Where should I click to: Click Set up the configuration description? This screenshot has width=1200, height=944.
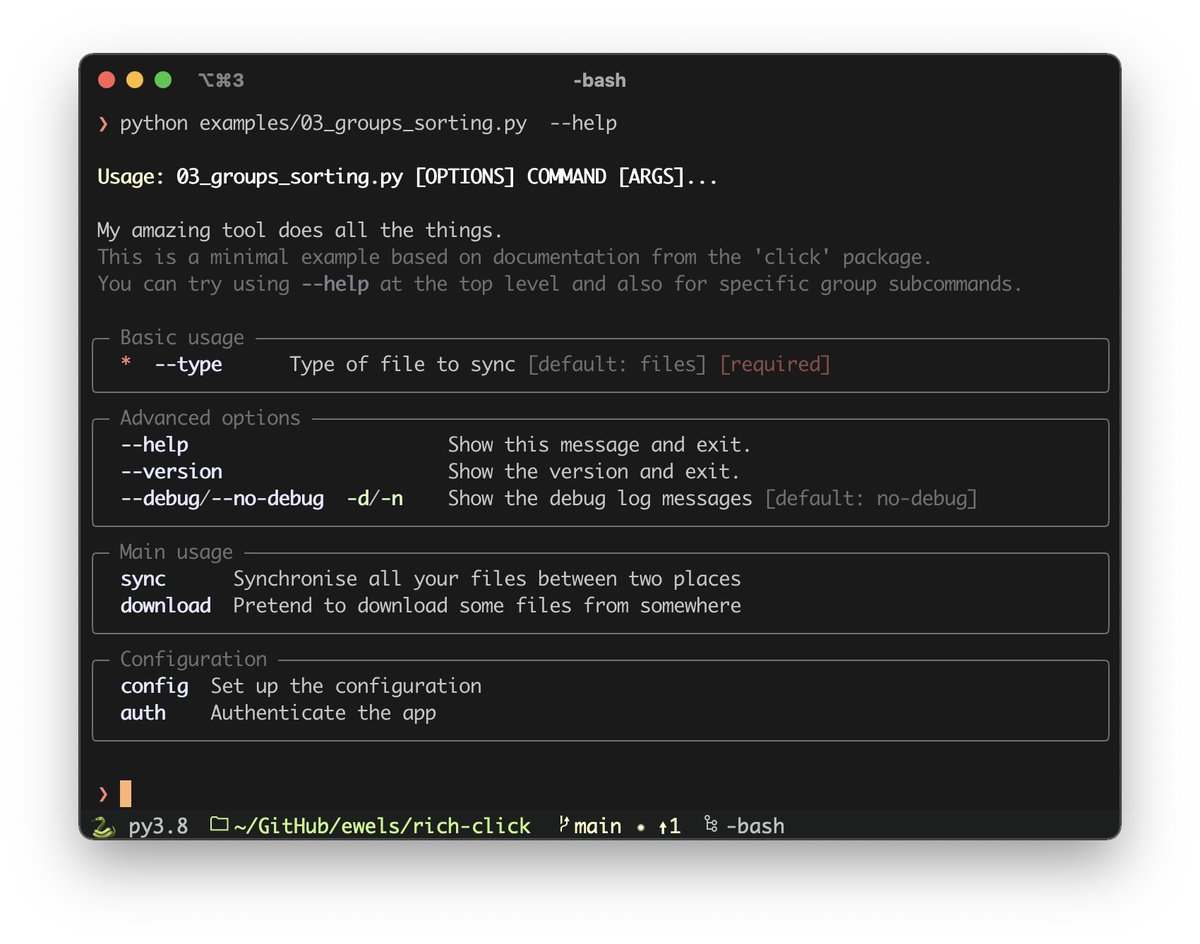pos(346,686)
